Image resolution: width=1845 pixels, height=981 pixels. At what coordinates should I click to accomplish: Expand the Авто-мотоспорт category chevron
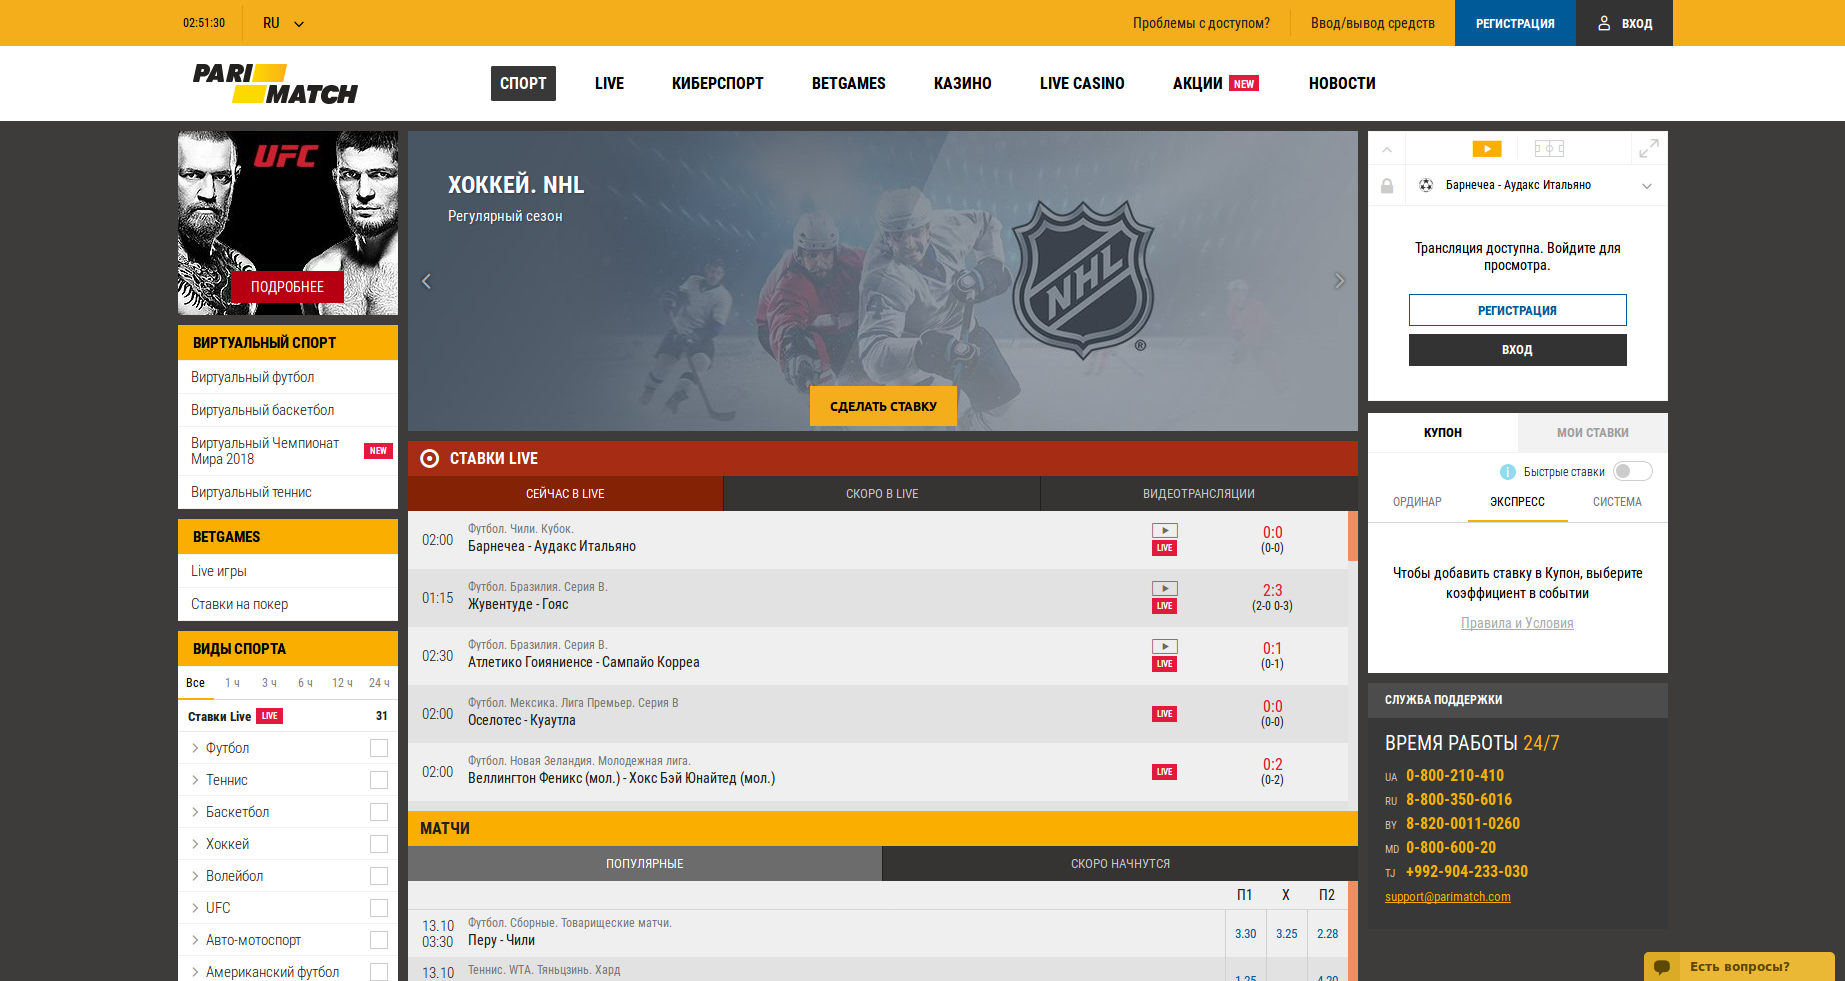pos(195,940)
